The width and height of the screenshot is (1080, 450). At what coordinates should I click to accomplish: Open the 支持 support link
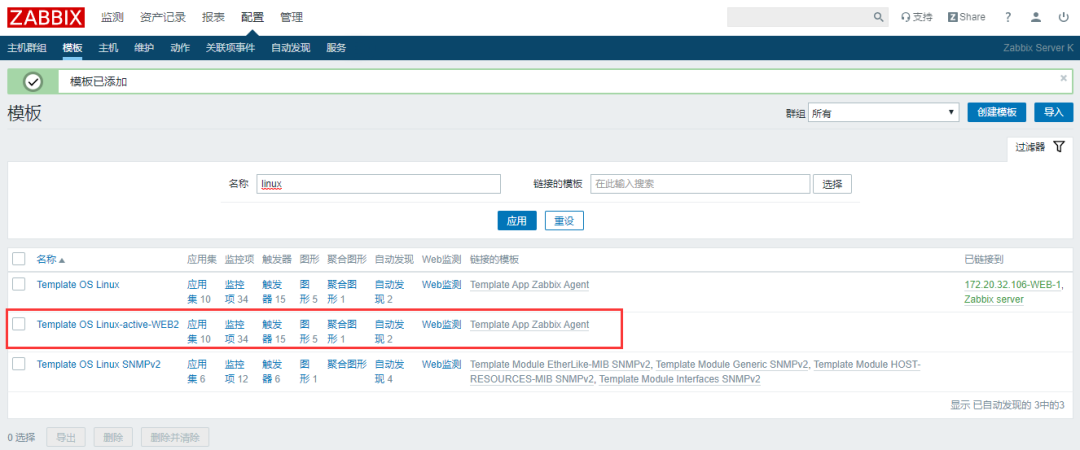point(917,17)
